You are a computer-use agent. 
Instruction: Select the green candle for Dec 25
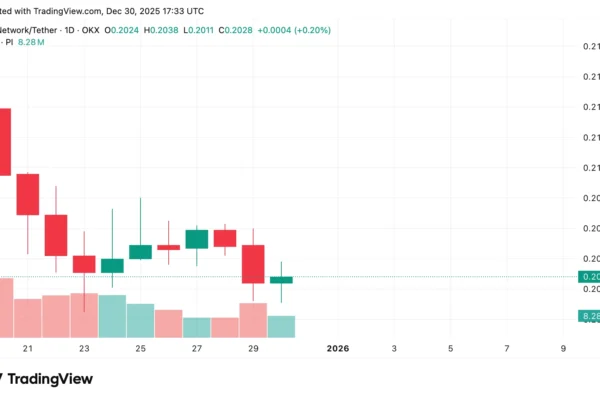point(140,252)
